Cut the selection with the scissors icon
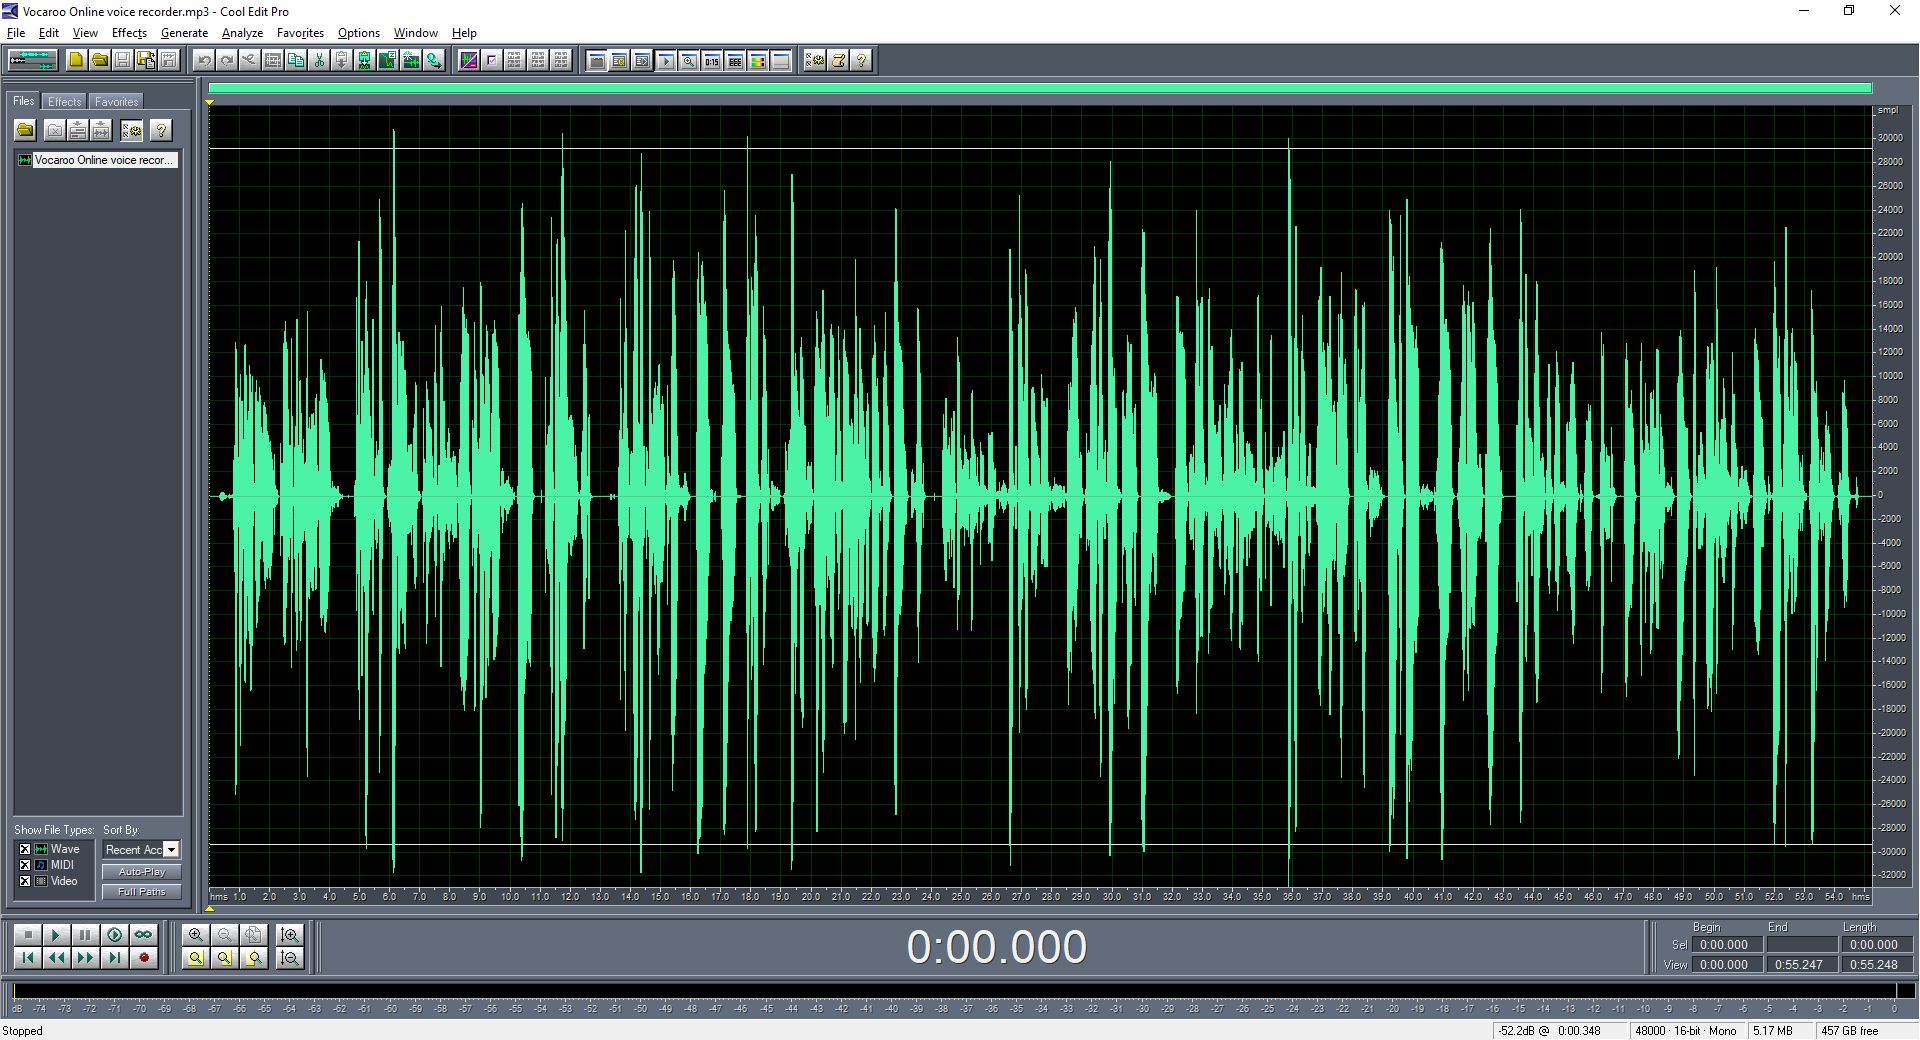Image resolution: width=1920 pixels, height=1040 pixels. (319, 60)
